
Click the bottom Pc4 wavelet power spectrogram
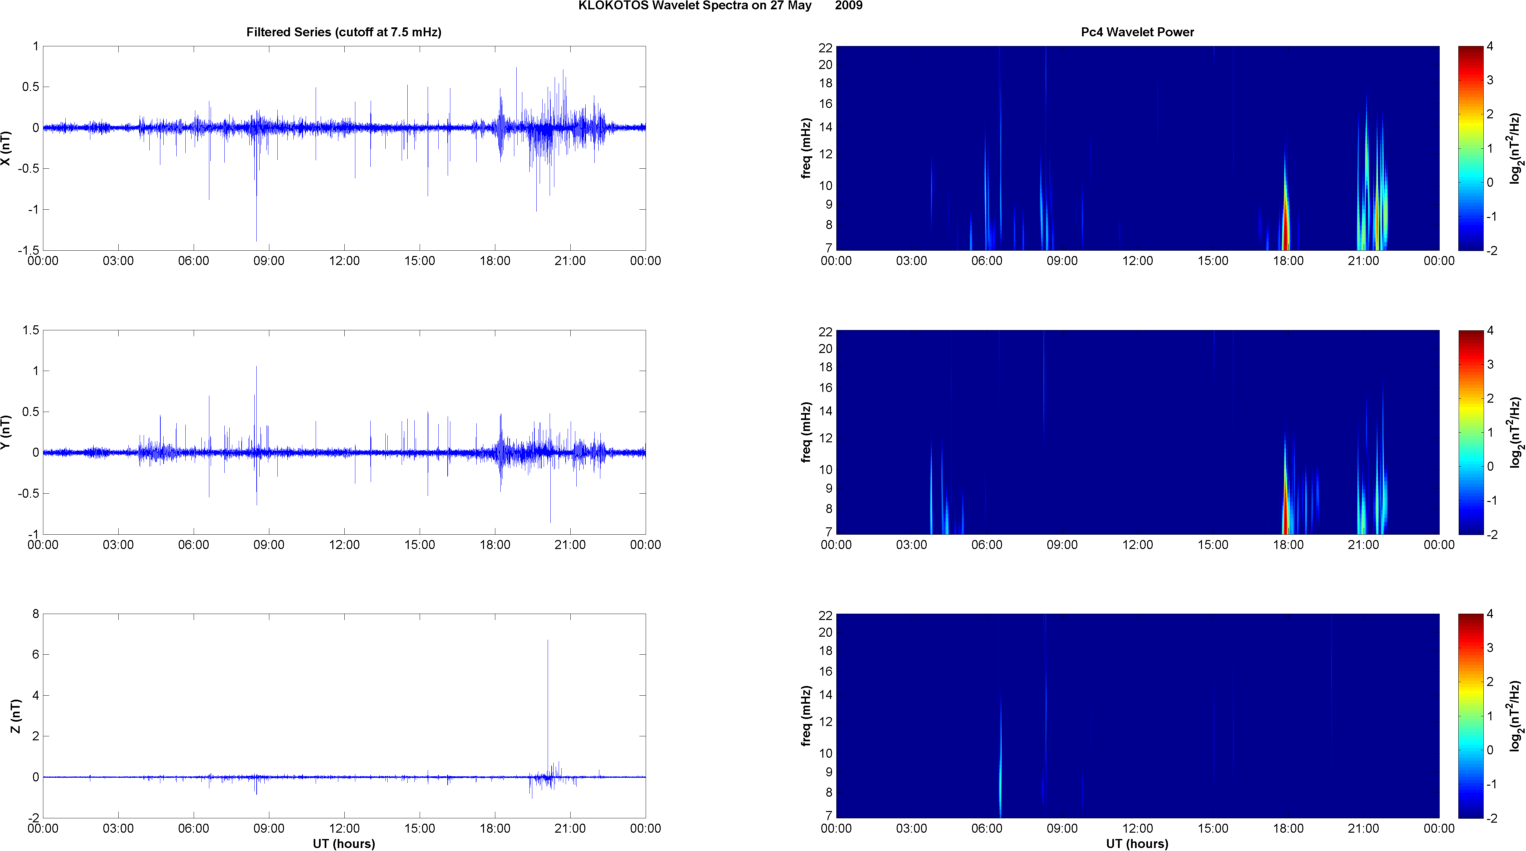coord(1137,716)
